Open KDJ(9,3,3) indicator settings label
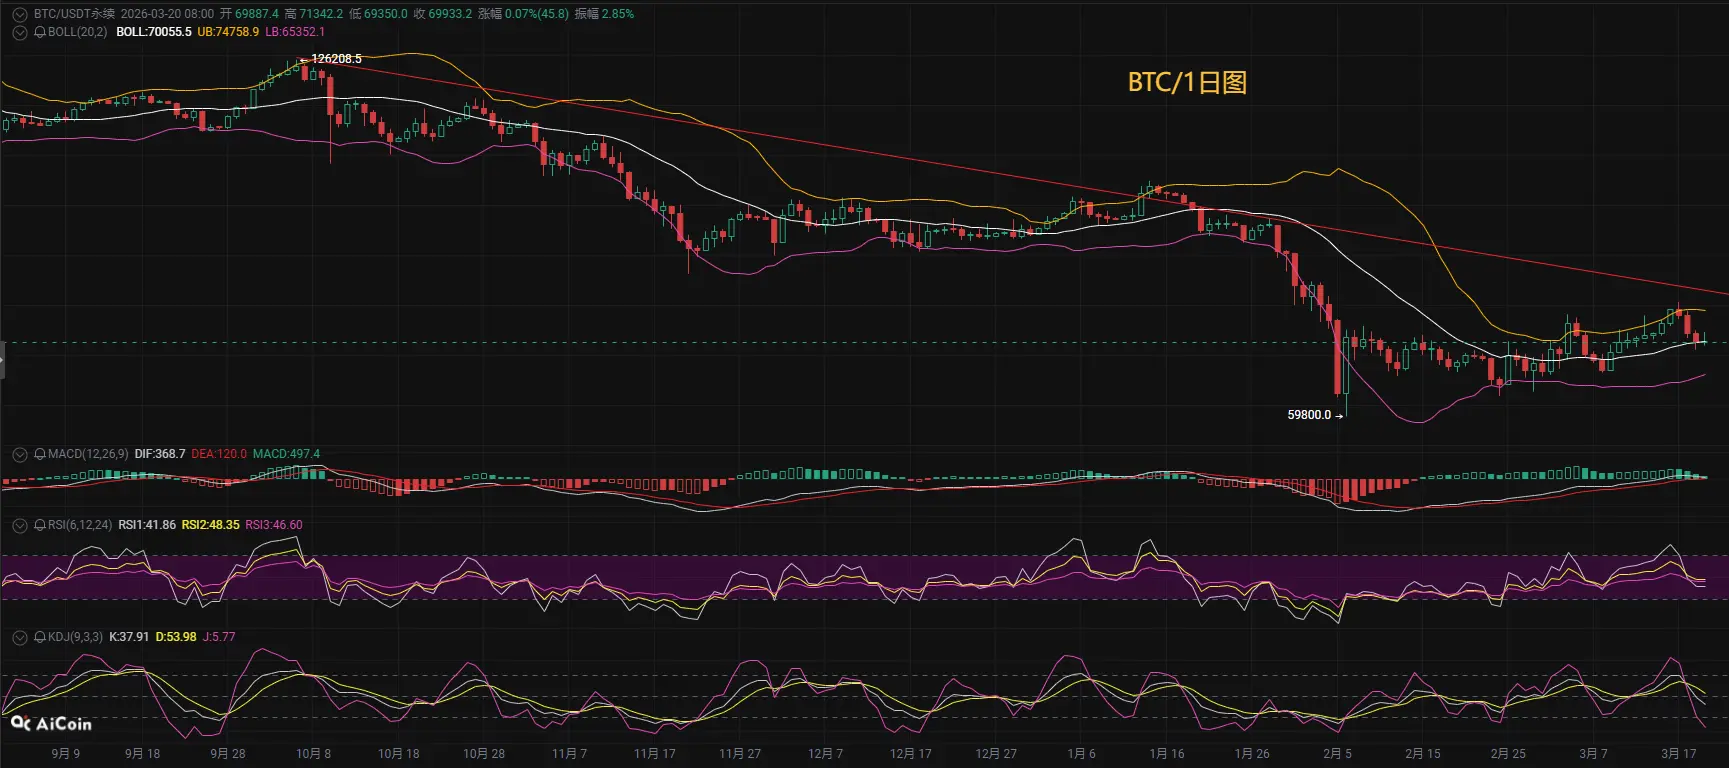The image size is (1729, 768). (75, 637)
